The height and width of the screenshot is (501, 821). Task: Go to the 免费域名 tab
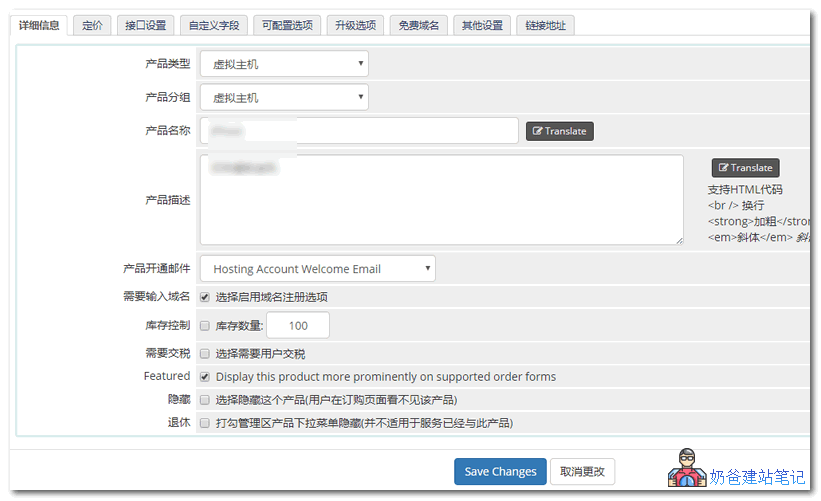[x=418, y=25]
